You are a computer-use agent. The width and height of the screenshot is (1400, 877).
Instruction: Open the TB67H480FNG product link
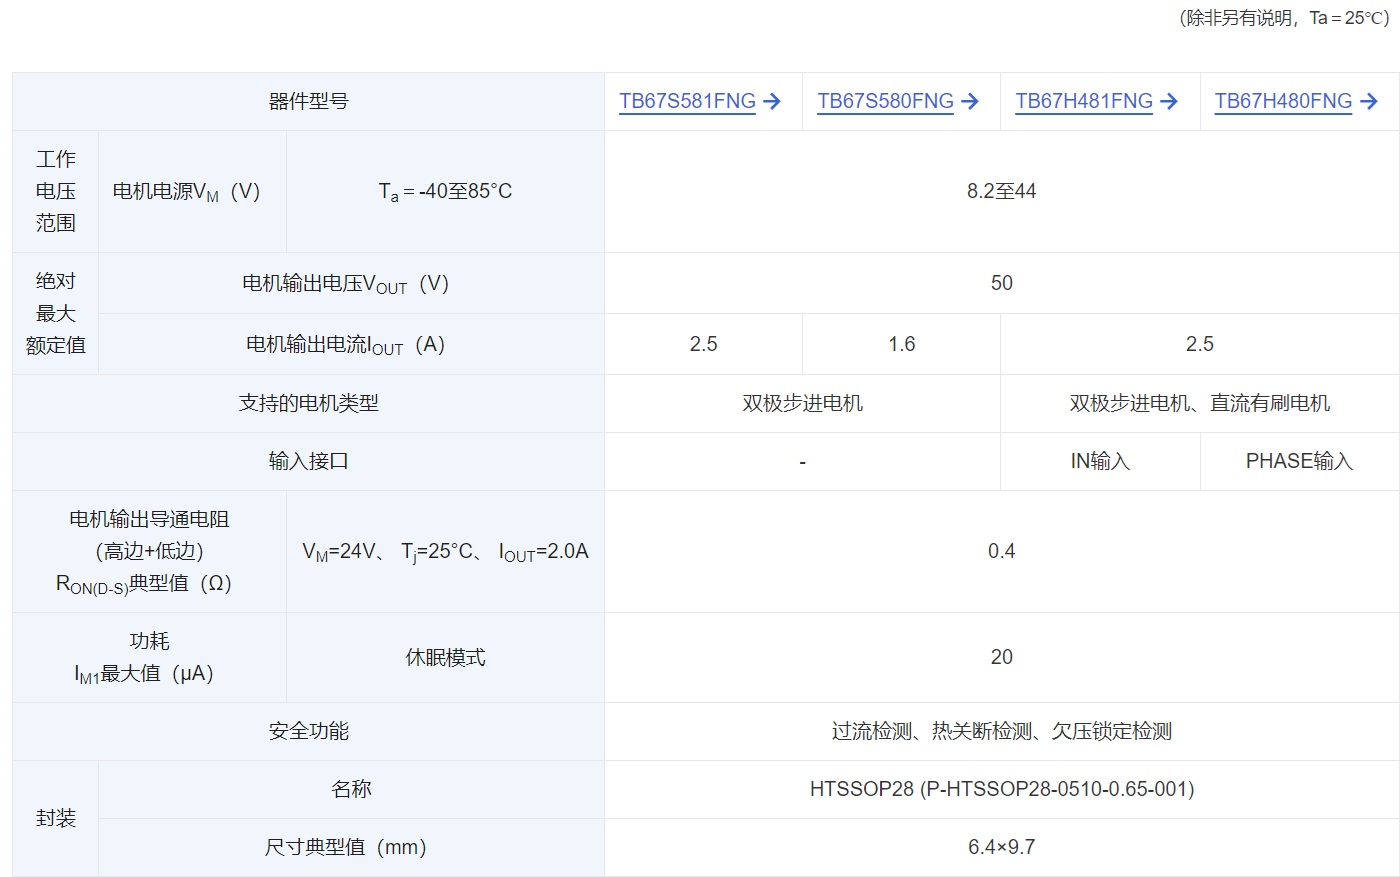(1283, 101)
